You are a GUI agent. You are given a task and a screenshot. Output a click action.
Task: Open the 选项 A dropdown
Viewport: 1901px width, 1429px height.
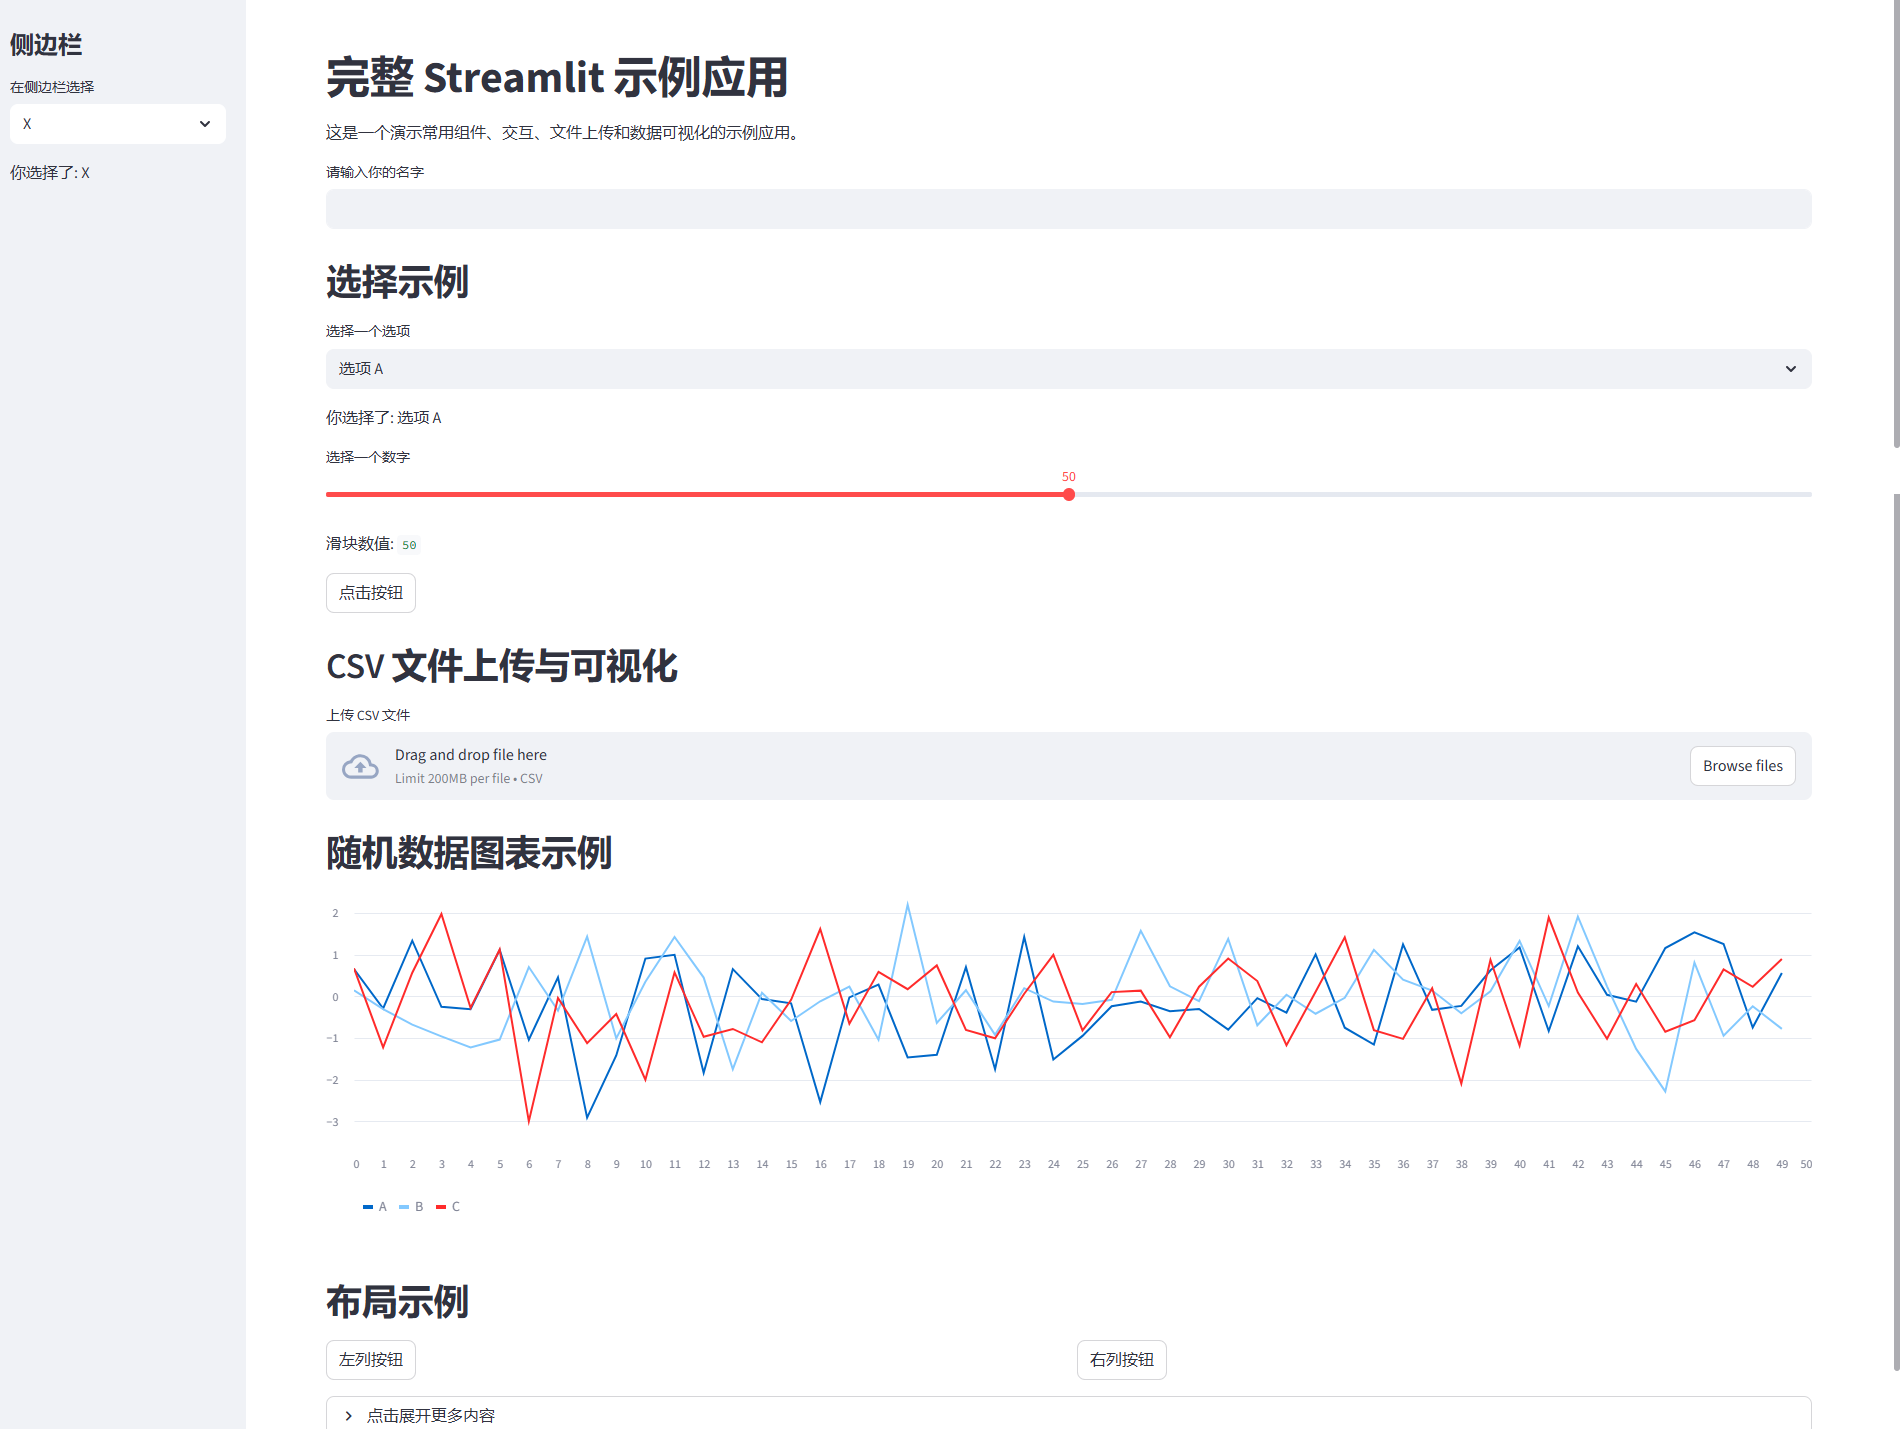pos(1068,369)
